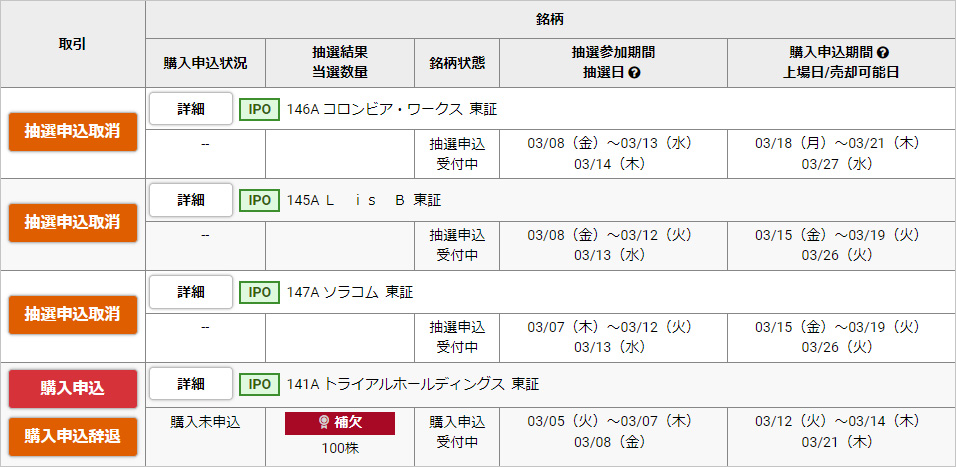Open 詳細 for 145A LisB
The width and height of the screenshot is (956, 467).
point(191,201)
